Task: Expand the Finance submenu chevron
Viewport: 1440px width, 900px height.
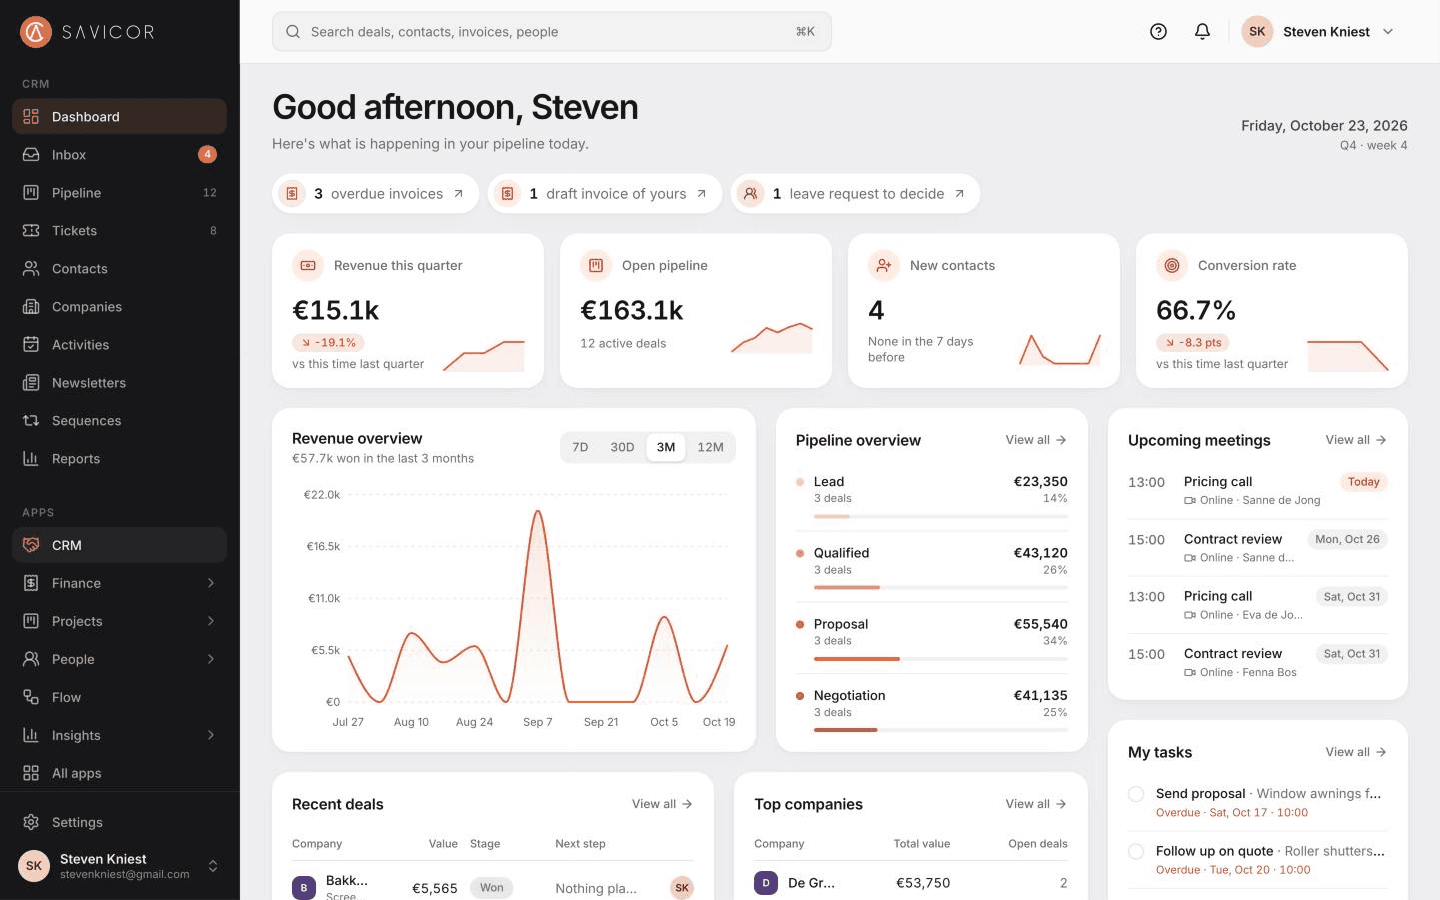Action: point(211,583)
